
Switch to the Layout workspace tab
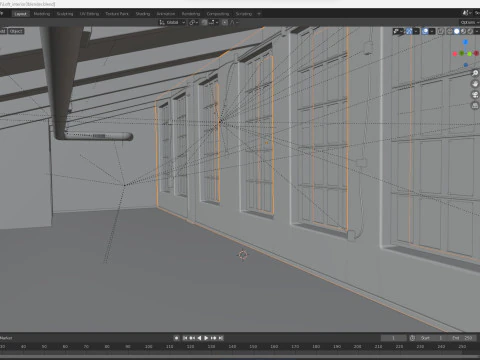coord(21,14)
